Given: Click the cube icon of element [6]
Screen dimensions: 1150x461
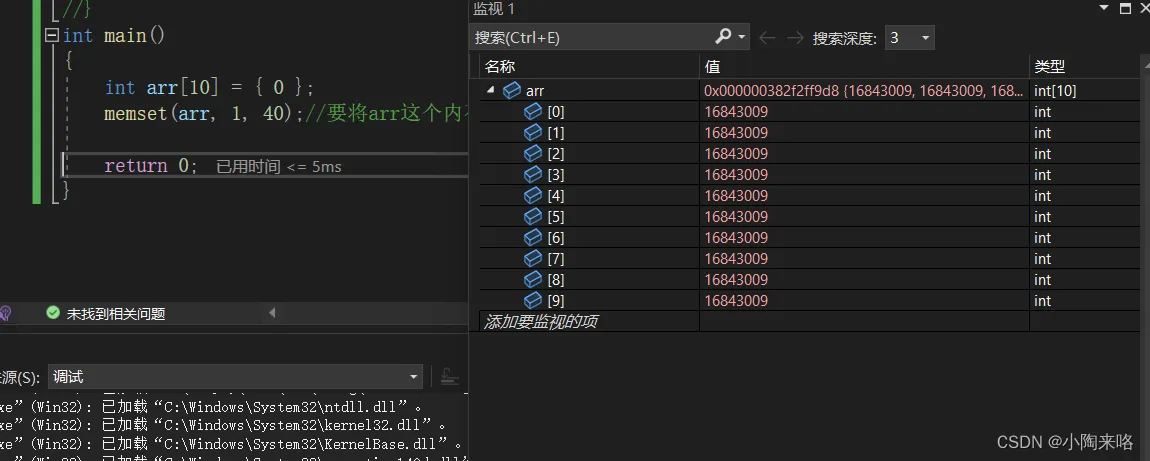Looking at the screenshot, I should tap(533, 237).
